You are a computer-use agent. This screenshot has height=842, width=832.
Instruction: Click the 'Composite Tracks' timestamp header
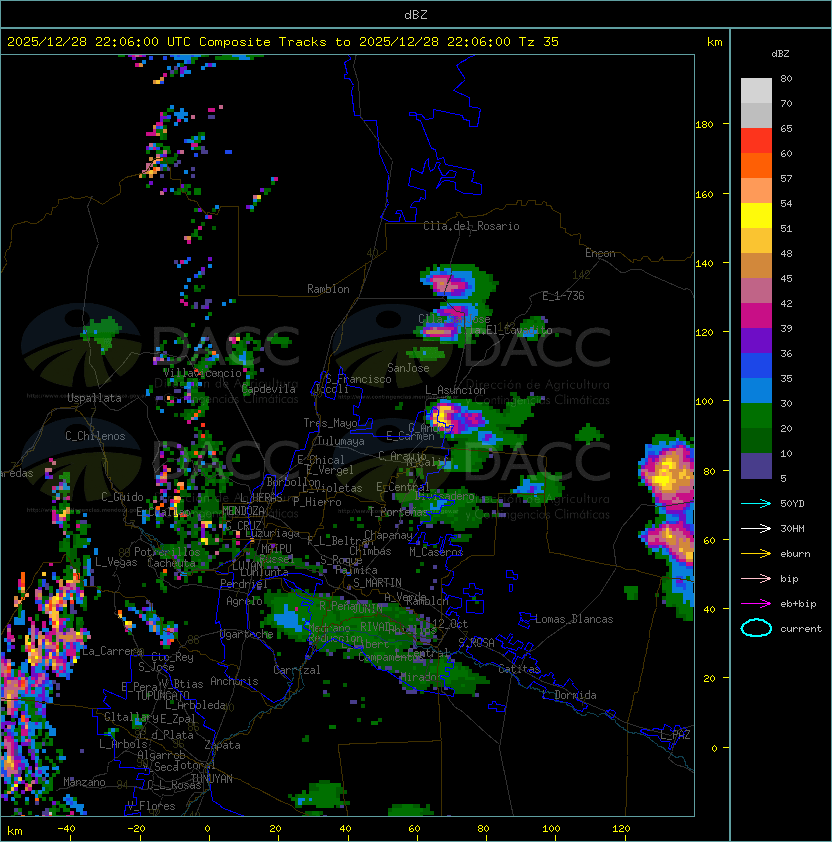tap(283, 42)
